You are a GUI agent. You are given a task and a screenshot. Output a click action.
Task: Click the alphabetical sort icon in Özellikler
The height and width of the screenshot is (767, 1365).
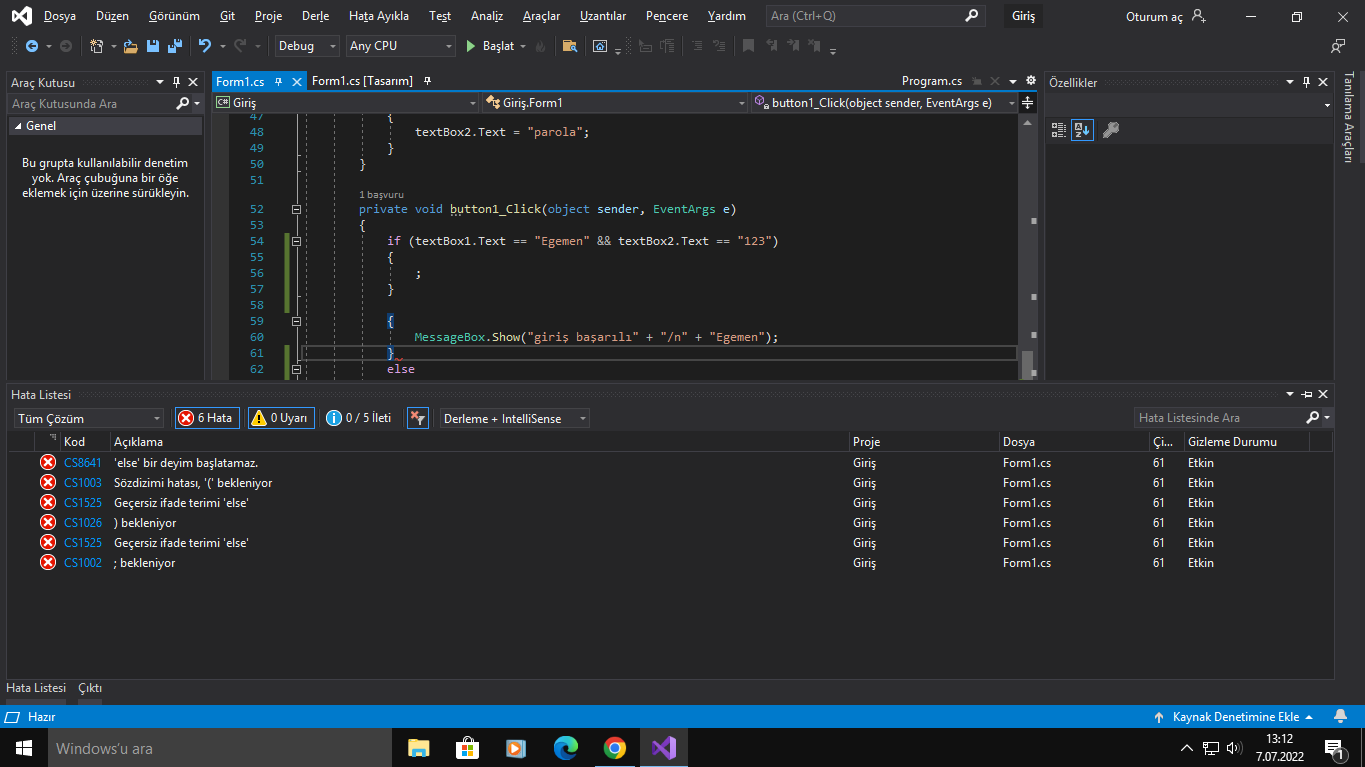[1082, 130]
